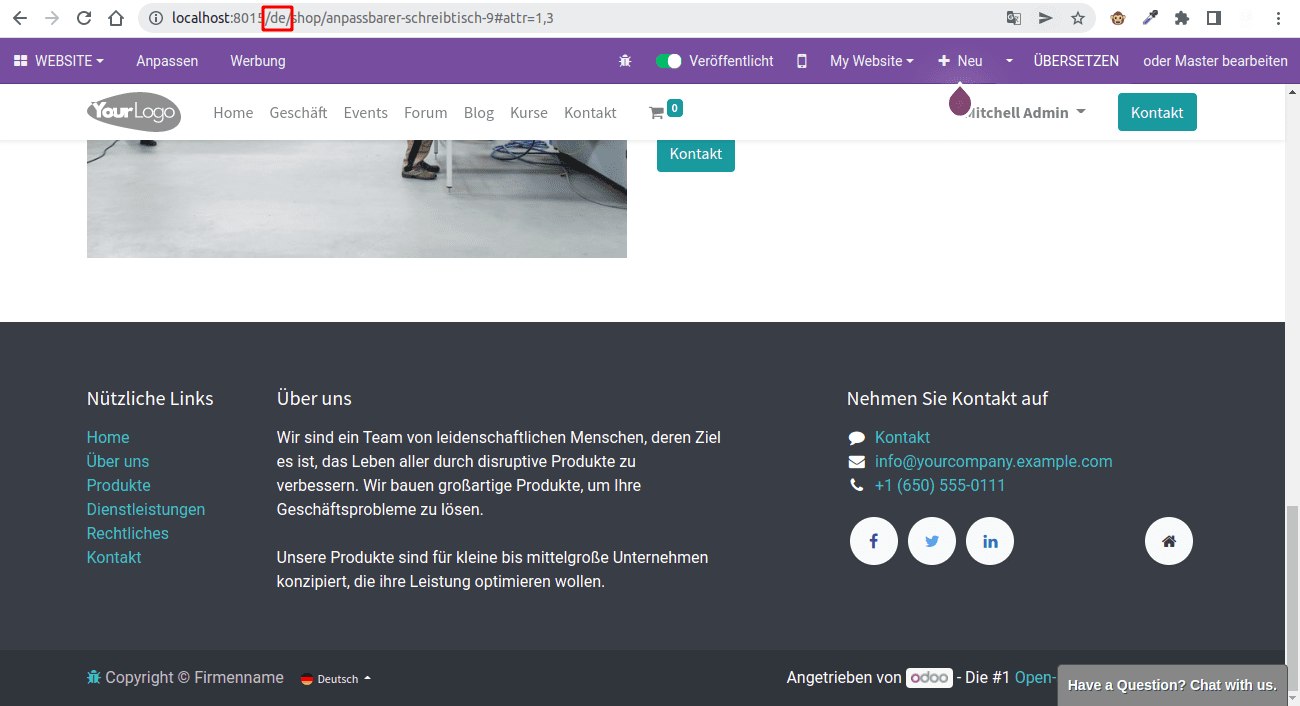Click Kontakt link with speech bubble icon
Viewport: 1300px width, 706px height.
click(x=902, y=437)
